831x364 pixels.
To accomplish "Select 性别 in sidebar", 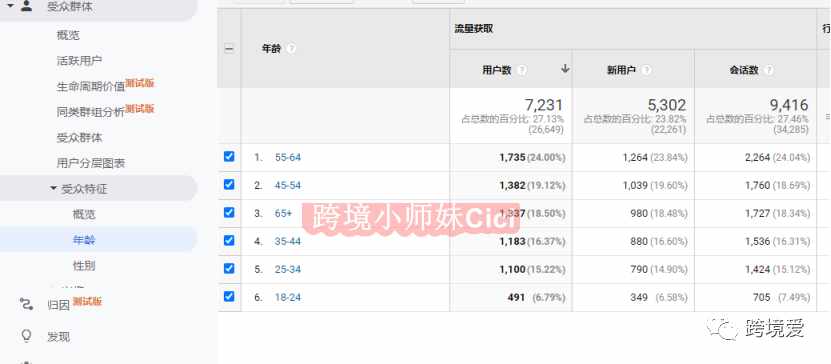I will (84, 265).
